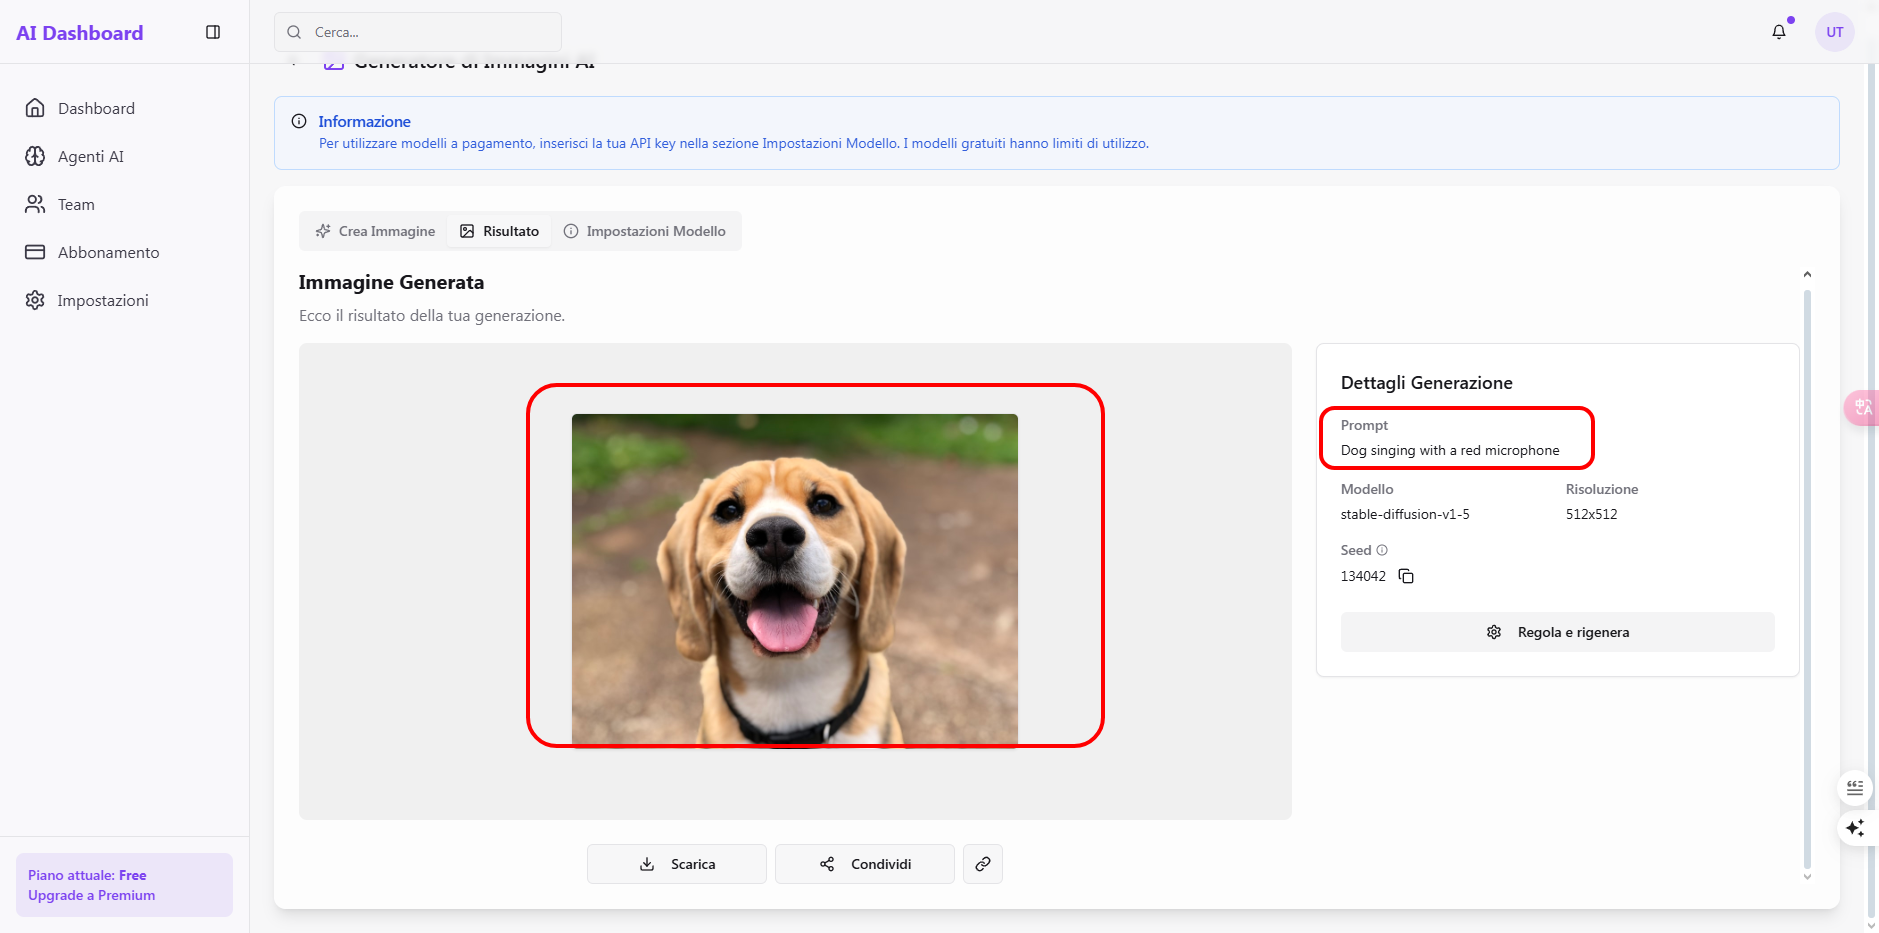The width and height of the screenshot is (1879, 933).
Task: Click the copy link icon button
Action: [x=982, y=864]
